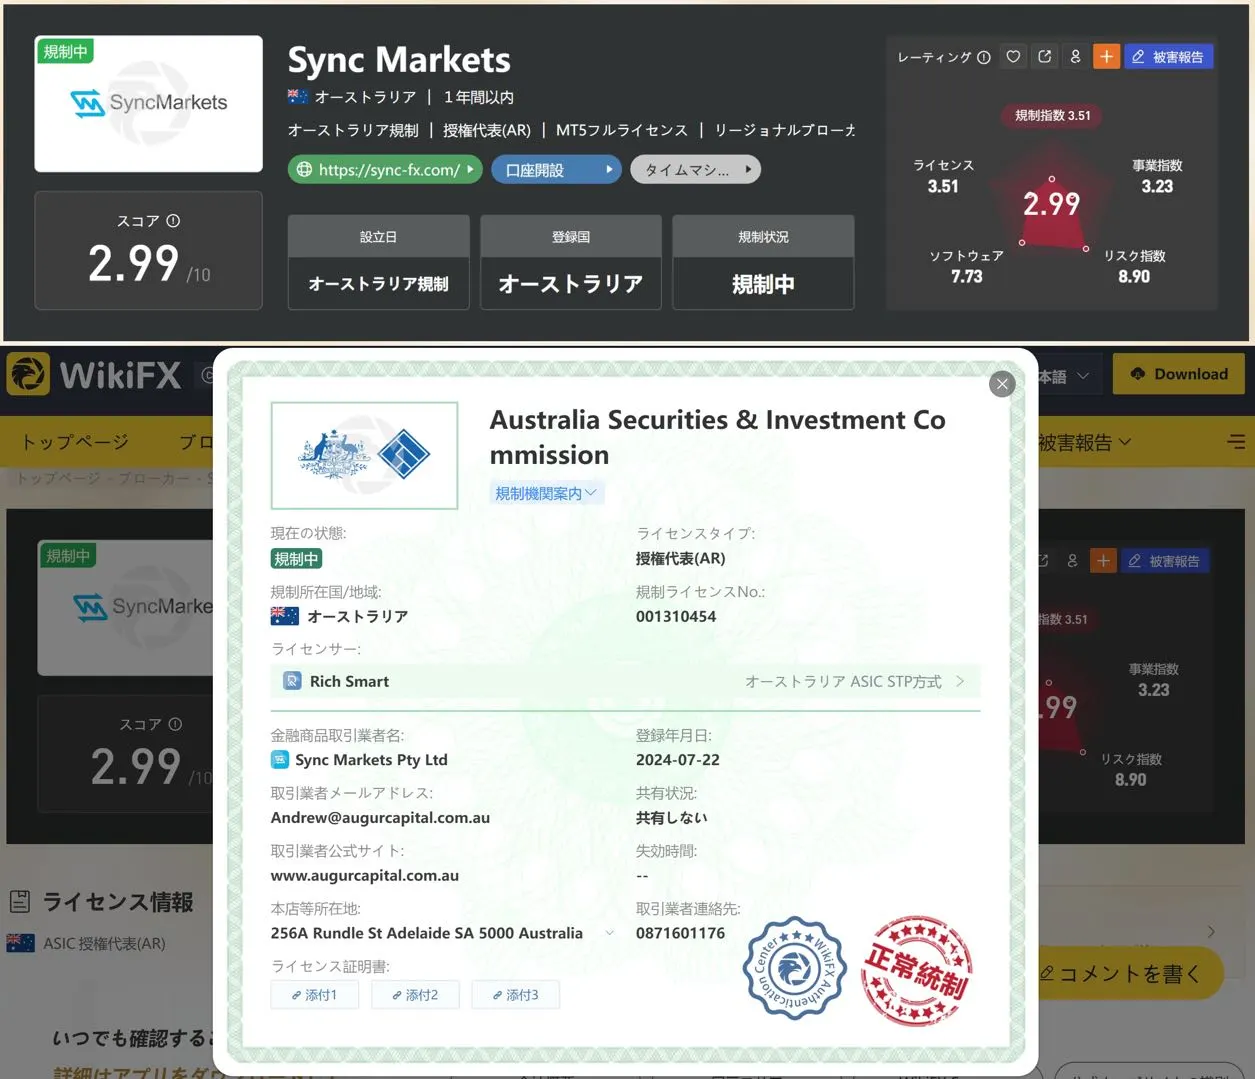
Task: Click the website www.augurcapital.com.au
Action: [x=365, y=875]
